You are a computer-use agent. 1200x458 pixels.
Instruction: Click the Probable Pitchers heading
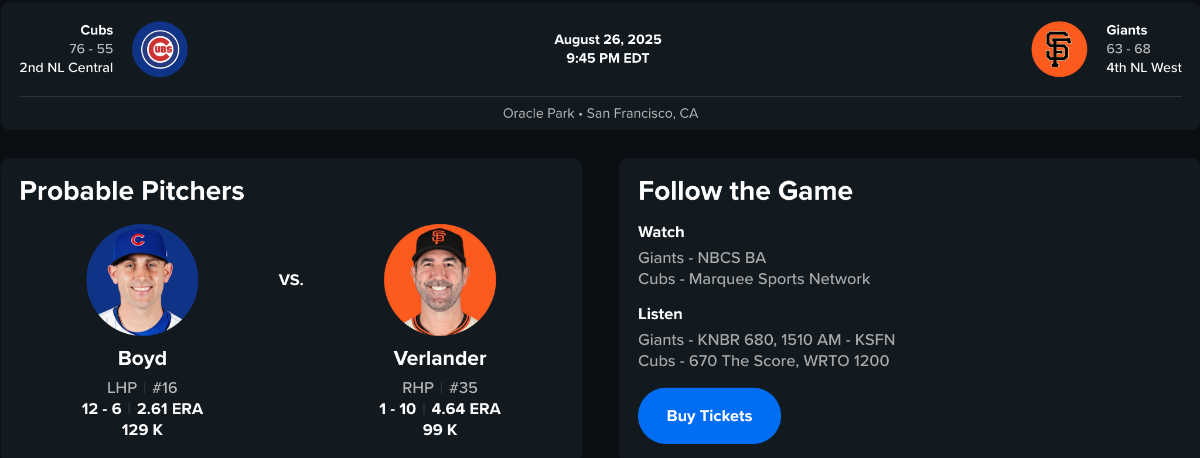click(x=132, y=191)
